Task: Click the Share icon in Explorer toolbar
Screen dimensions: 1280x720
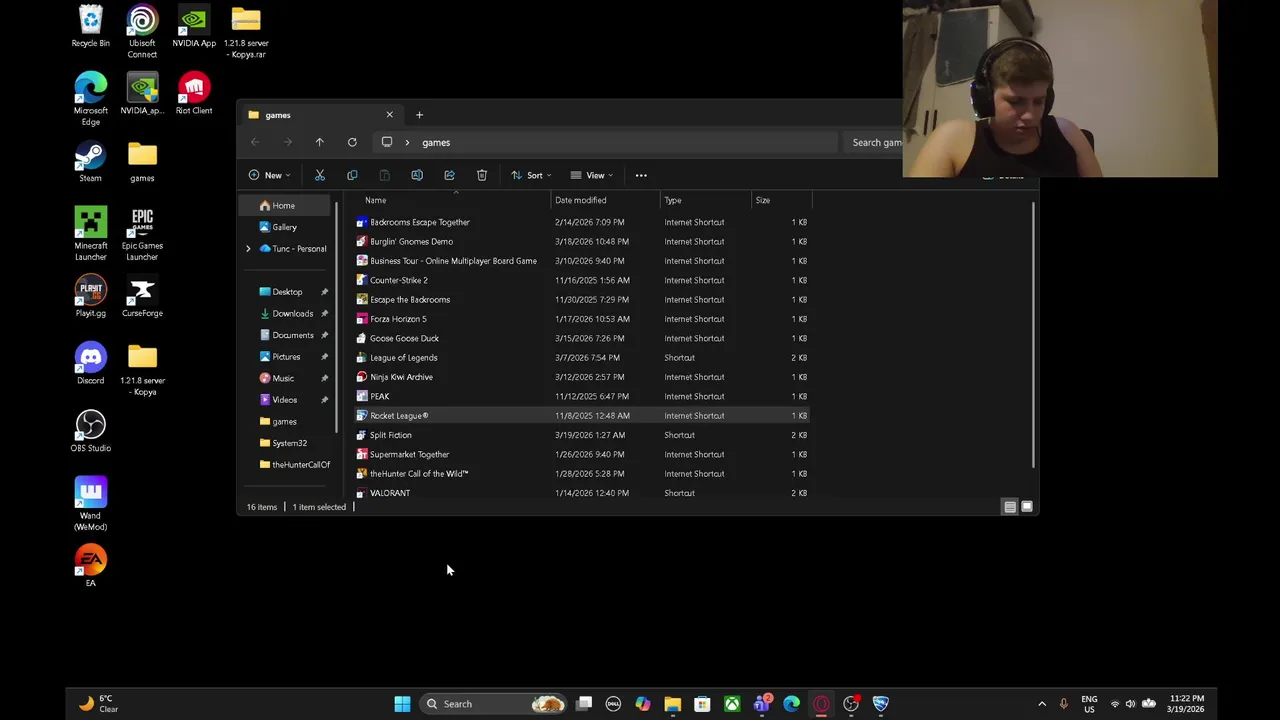Action: [449, 175]
